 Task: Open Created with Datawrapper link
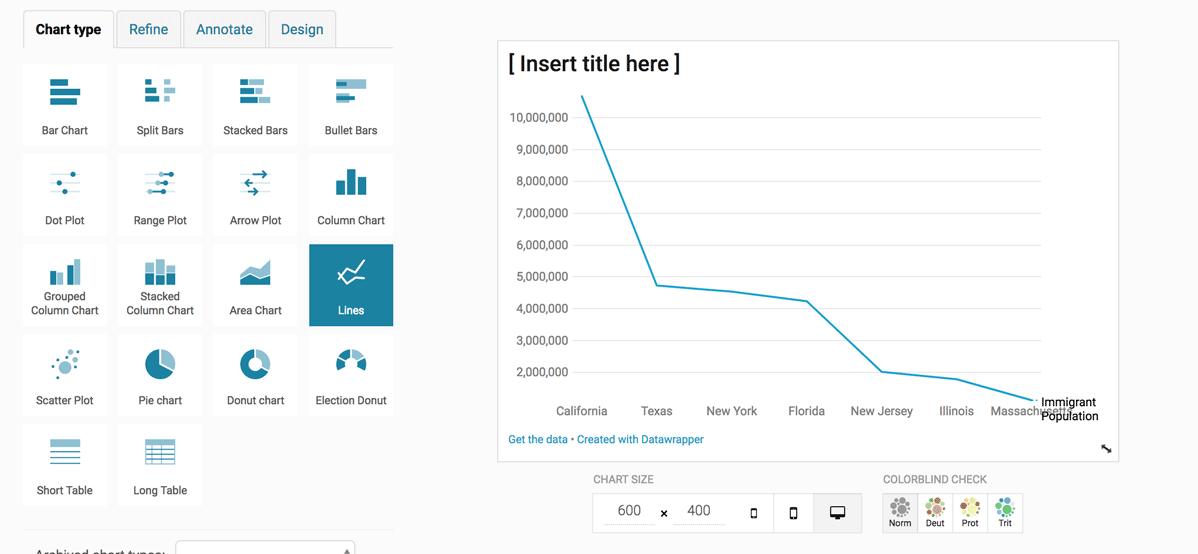640,439
